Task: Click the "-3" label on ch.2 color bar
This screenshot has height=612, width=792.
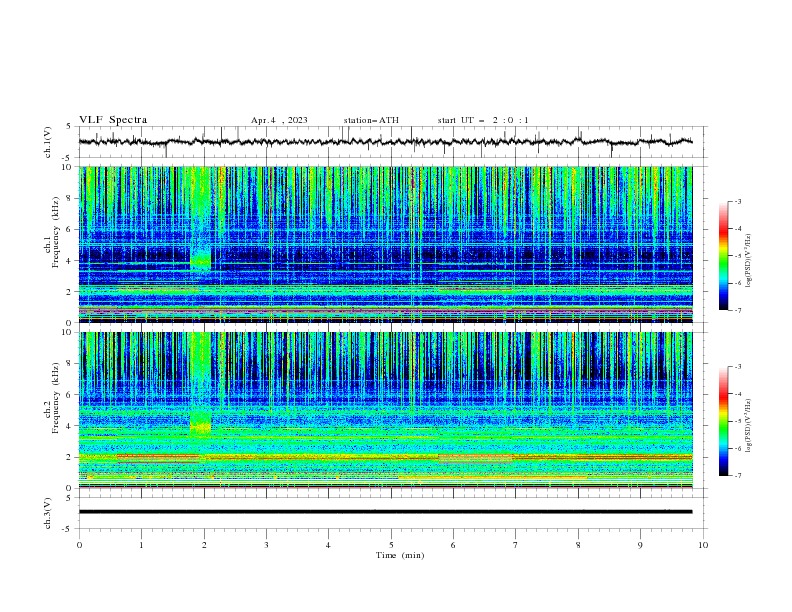Action: 737,367
